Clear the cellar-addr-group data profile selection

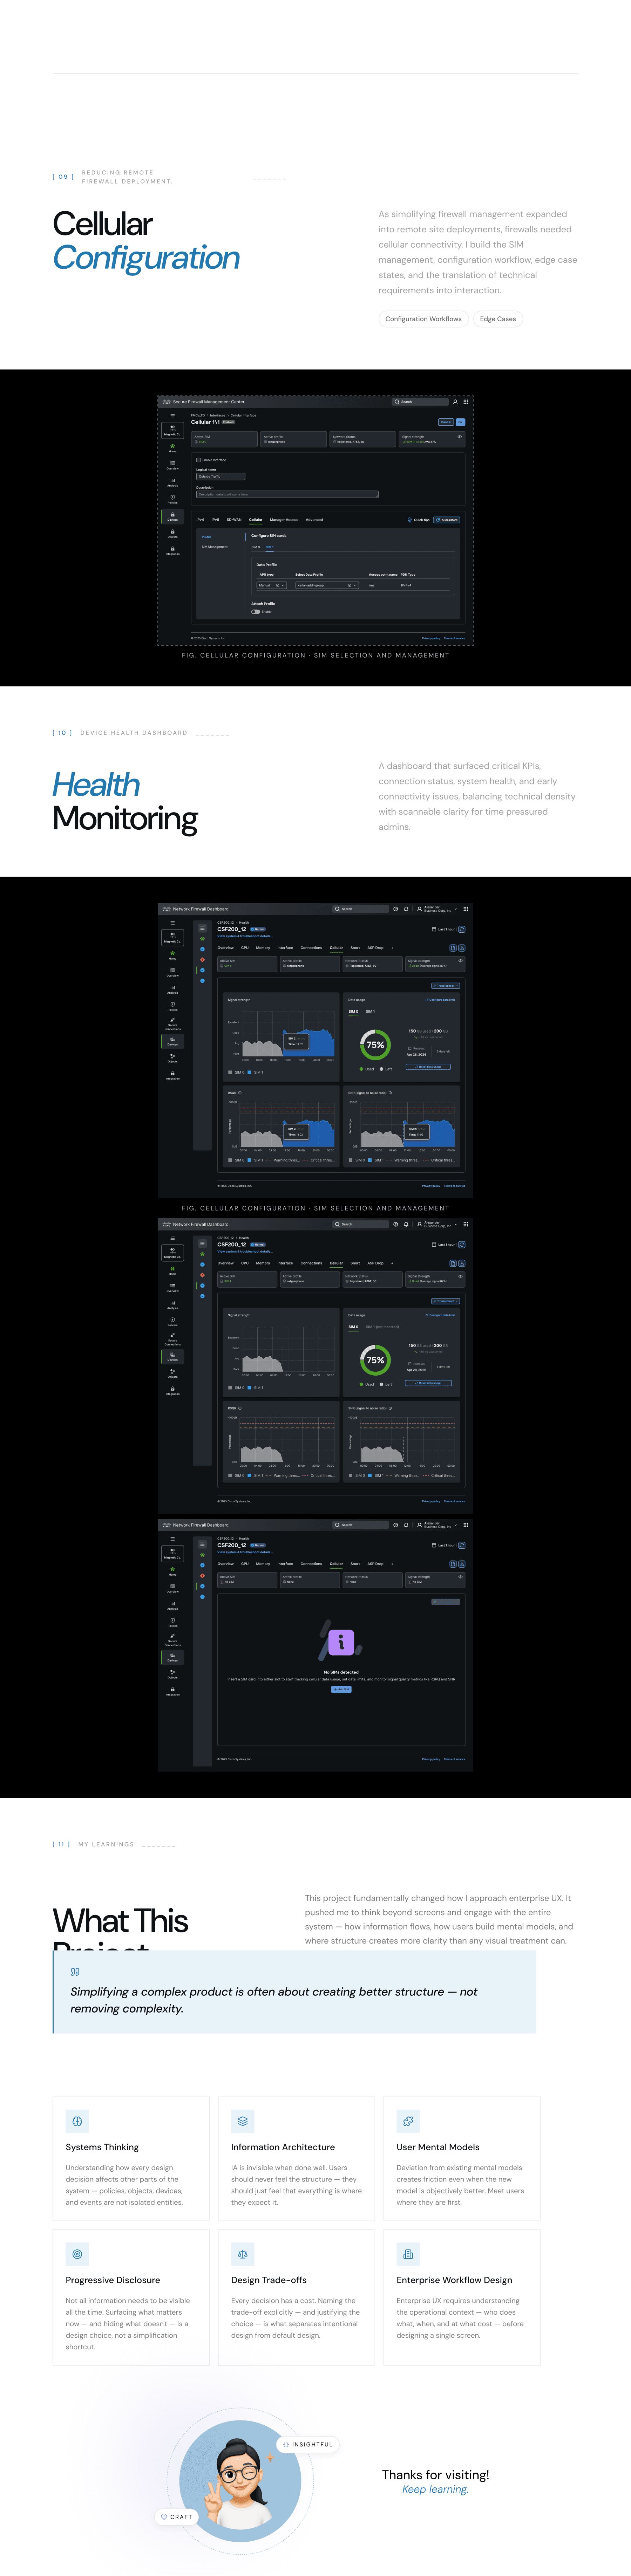pos(349,585)
